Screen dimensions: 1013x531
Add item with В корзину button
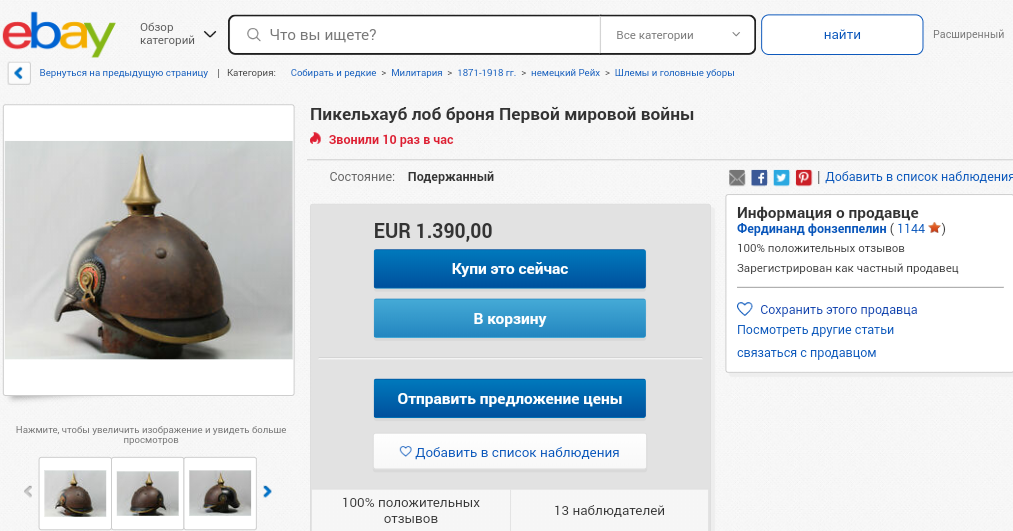[x=510, y=318]
